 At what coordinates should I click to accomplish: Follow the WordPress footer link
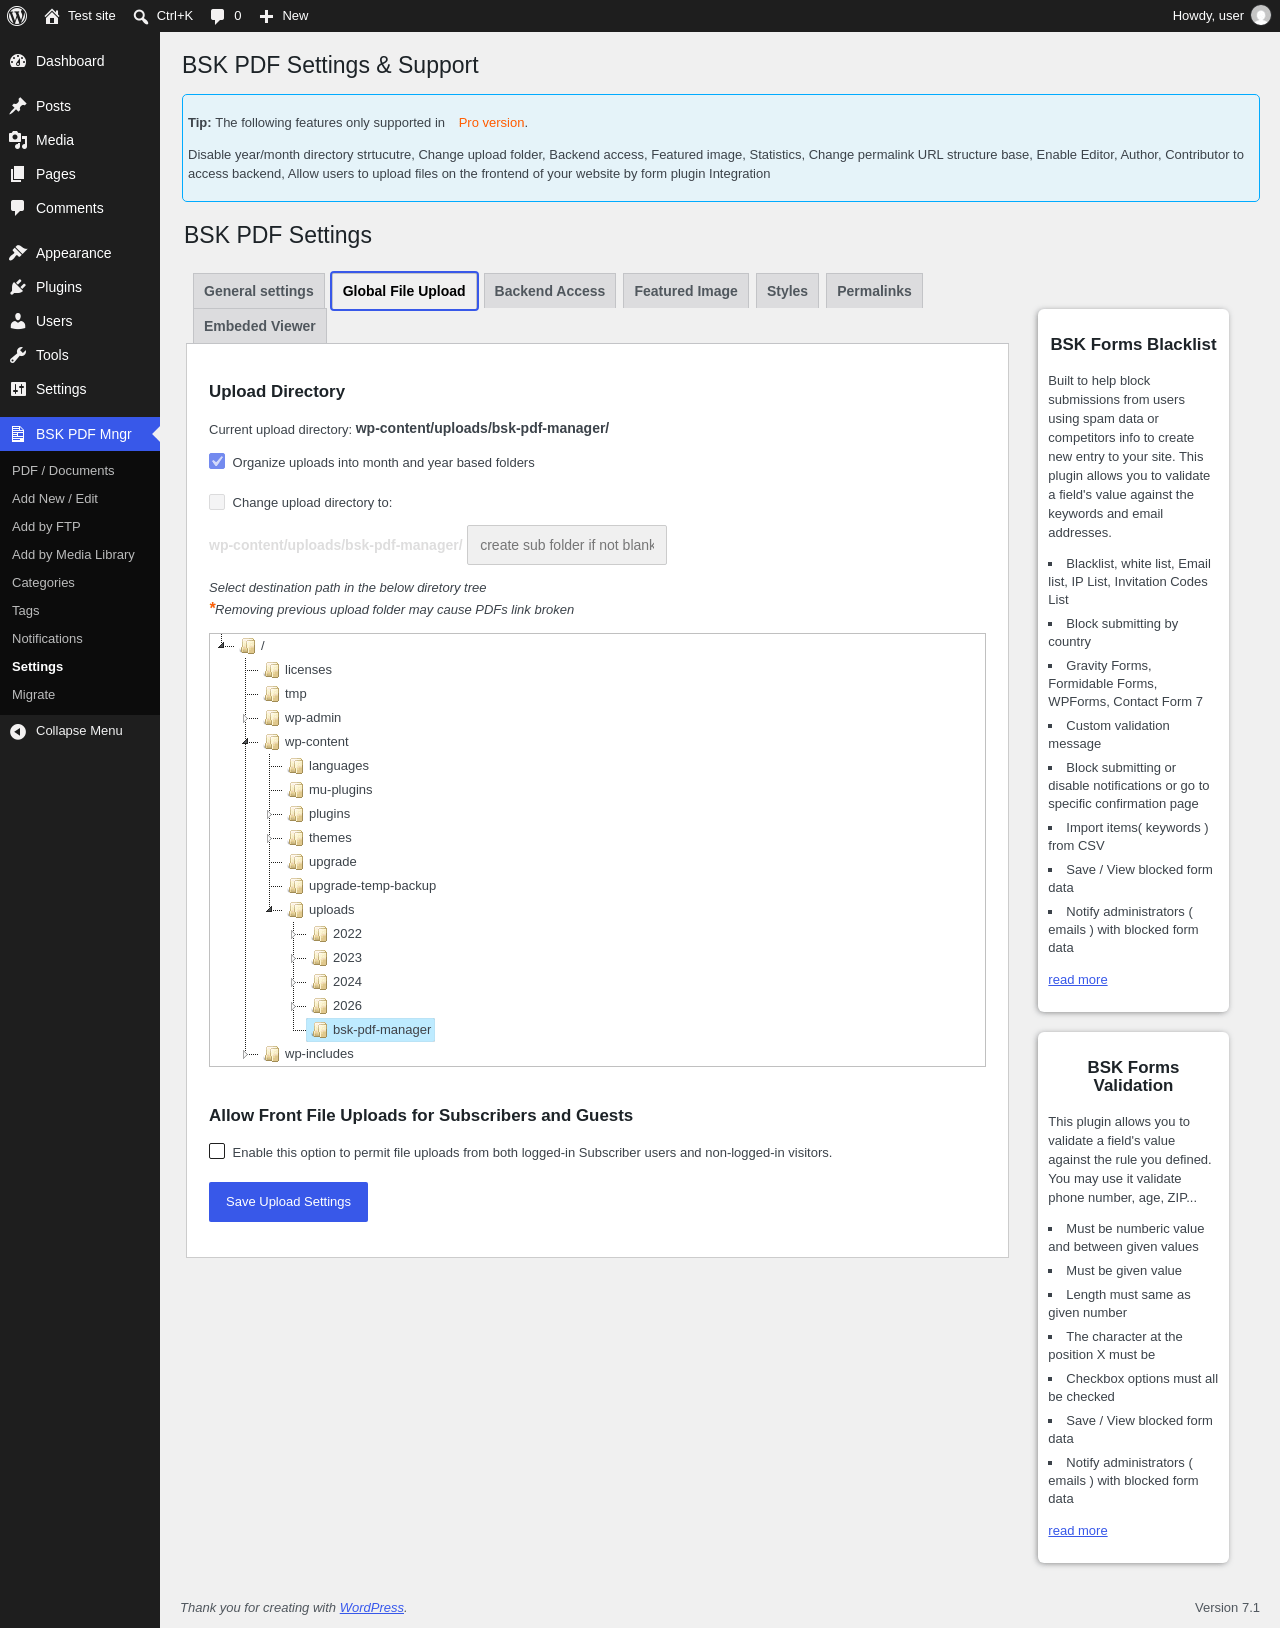coord(372,1608)
